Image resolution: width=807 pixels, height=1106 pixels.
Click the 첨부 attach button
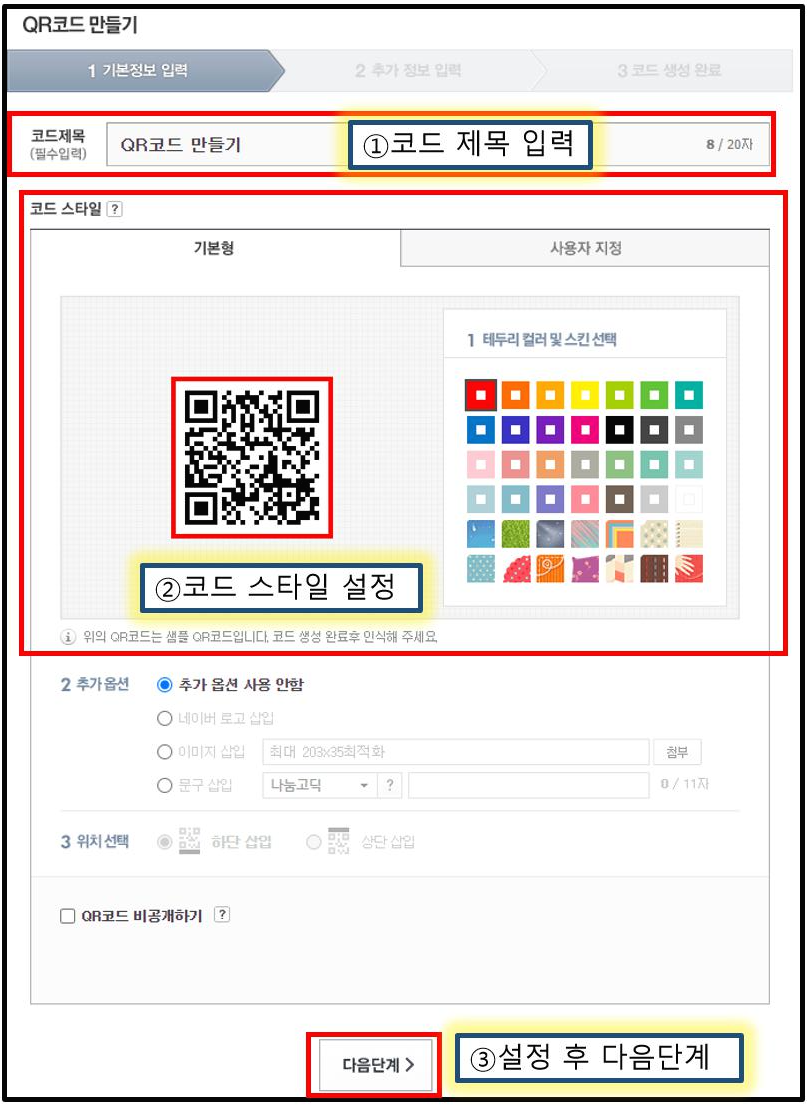[x=677, y=752]
